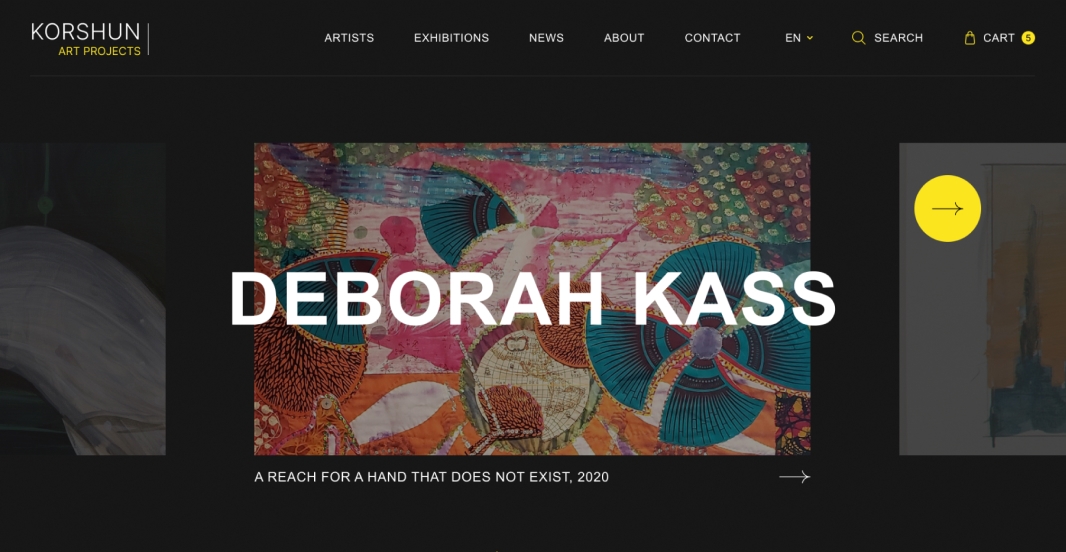
Task: Open the Cart link
Action: (999, 38)
